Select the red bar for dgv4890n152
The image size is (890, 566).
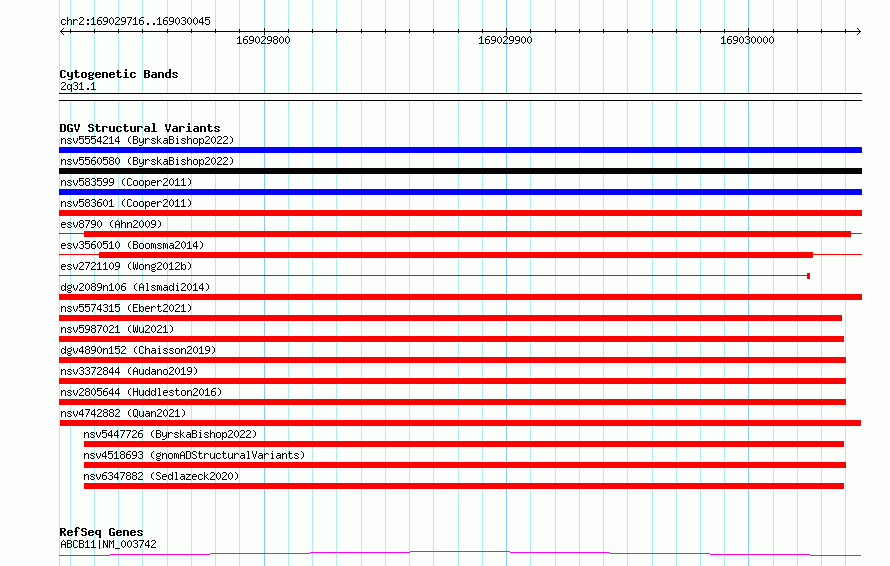click(x=452, y=360)
